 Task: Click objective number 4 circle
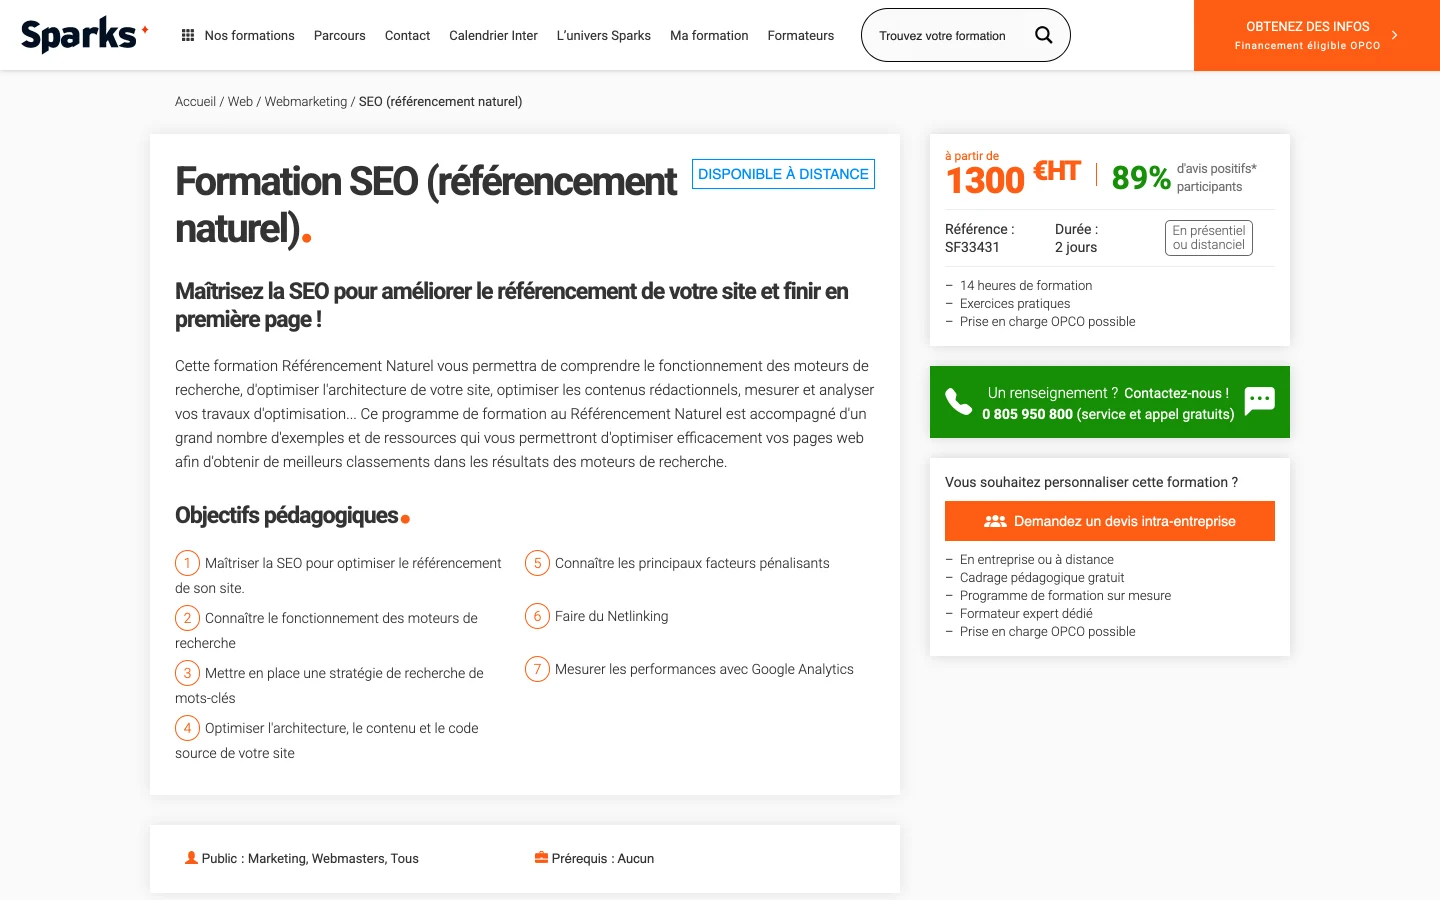pyautogui.click(x=187, y=728)
